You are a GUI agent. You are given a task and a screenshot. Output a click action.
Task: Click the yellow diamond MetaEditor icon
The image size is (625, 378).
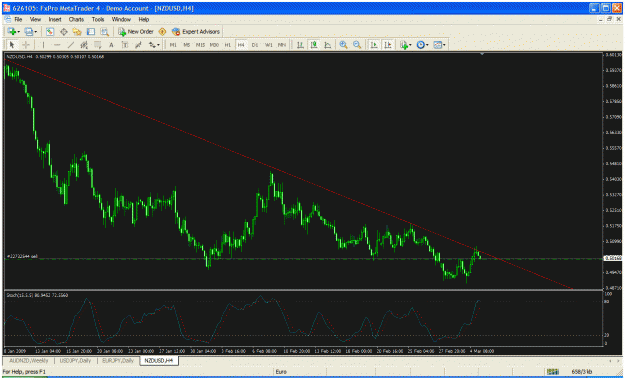point(162,32)
